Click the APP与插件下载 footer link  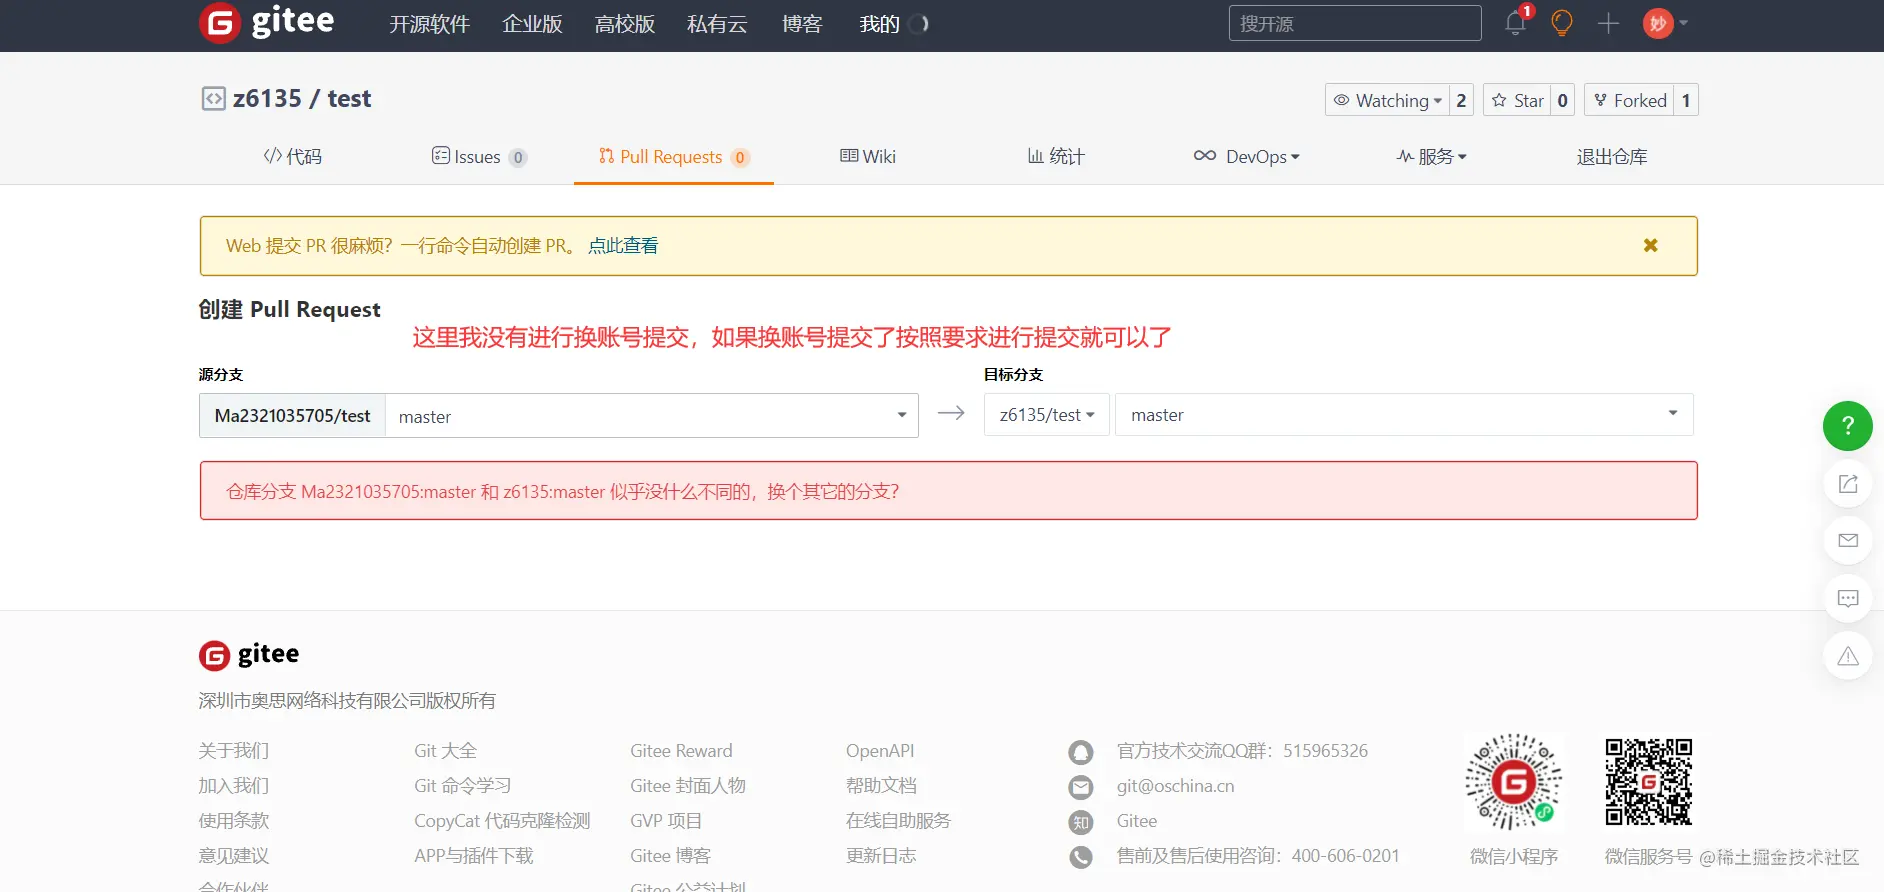coord(474,856)
